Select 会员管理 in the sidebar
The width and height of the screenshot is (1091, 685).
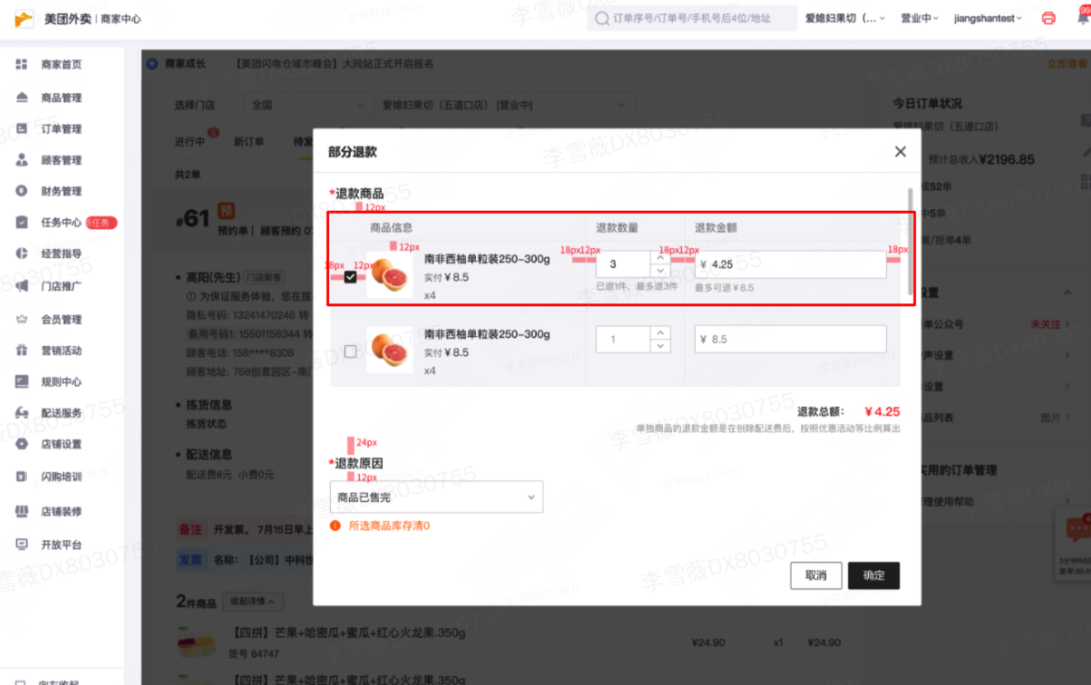coord(61,320)
